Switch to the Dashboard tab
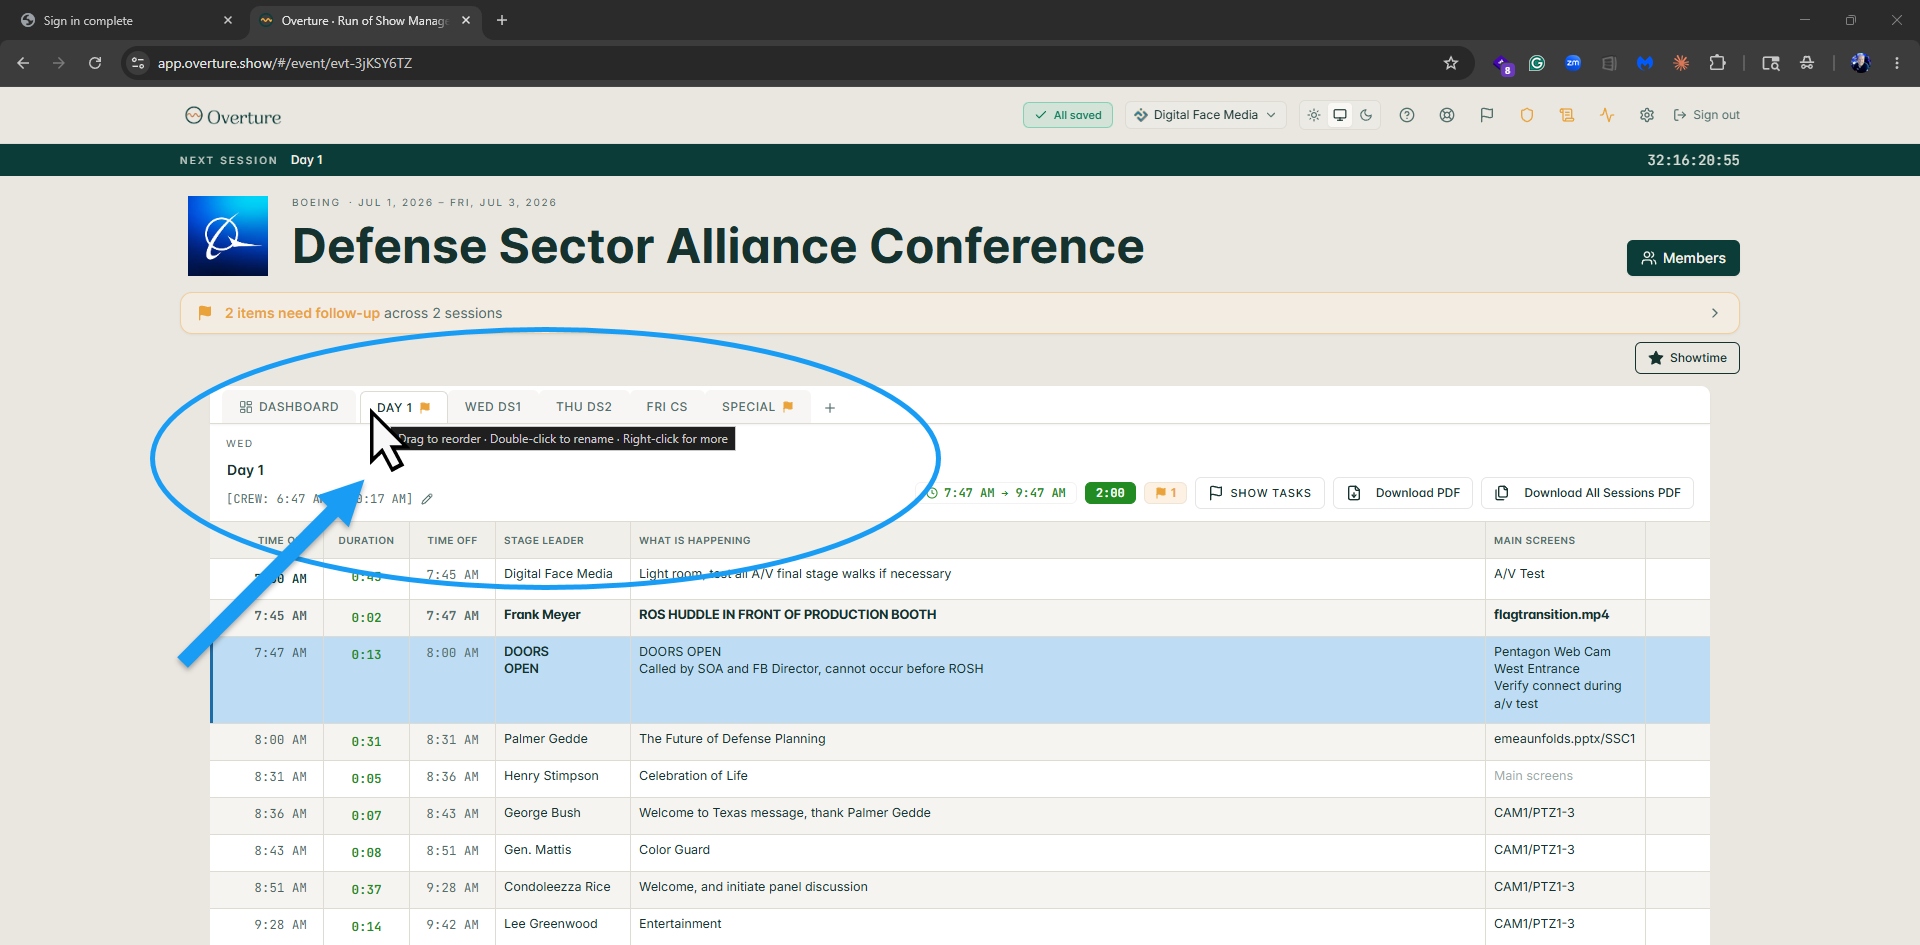 point(289,407)
